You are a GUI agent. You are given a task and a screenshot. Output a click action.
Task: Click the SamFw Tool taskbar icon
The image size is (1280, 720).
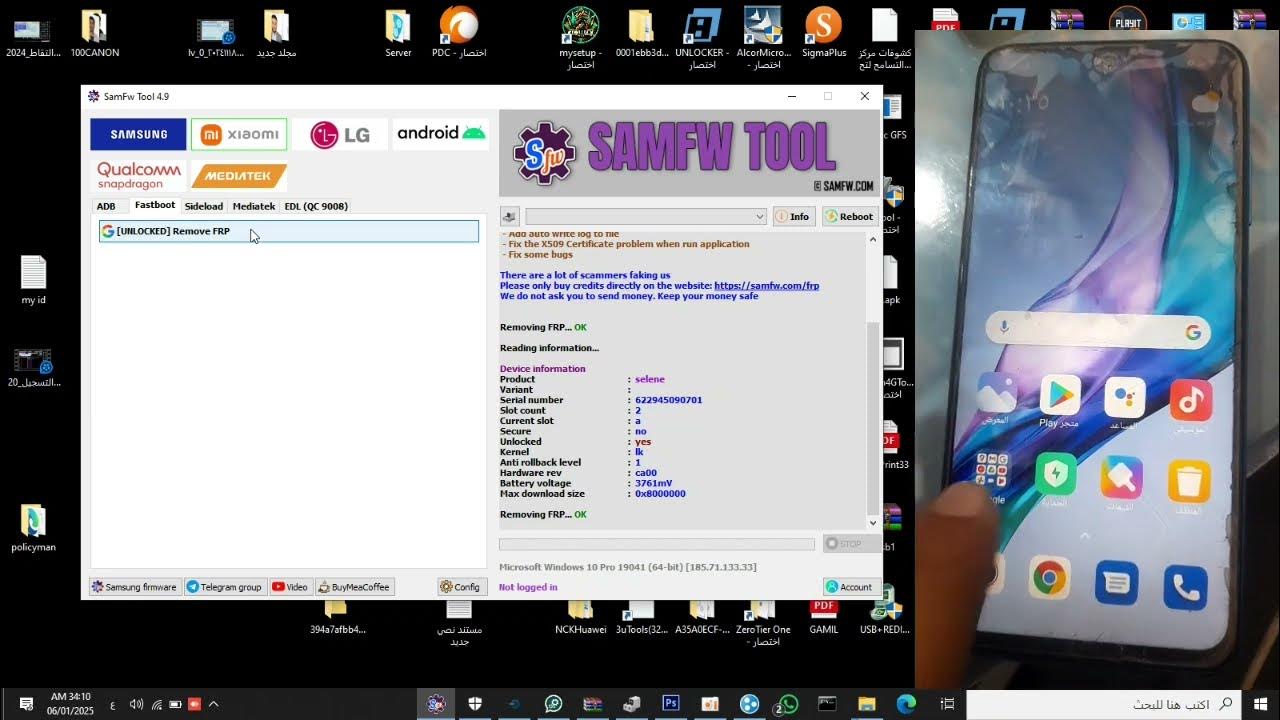[436, 704]
